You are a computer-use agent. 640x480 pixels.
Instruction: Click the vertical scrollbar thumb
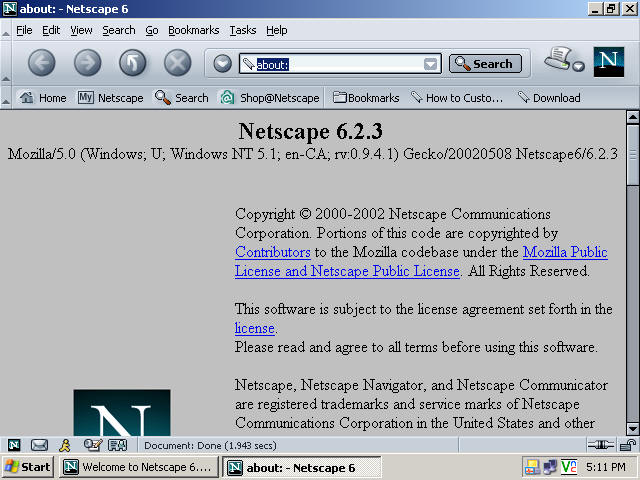click(632, 155)
